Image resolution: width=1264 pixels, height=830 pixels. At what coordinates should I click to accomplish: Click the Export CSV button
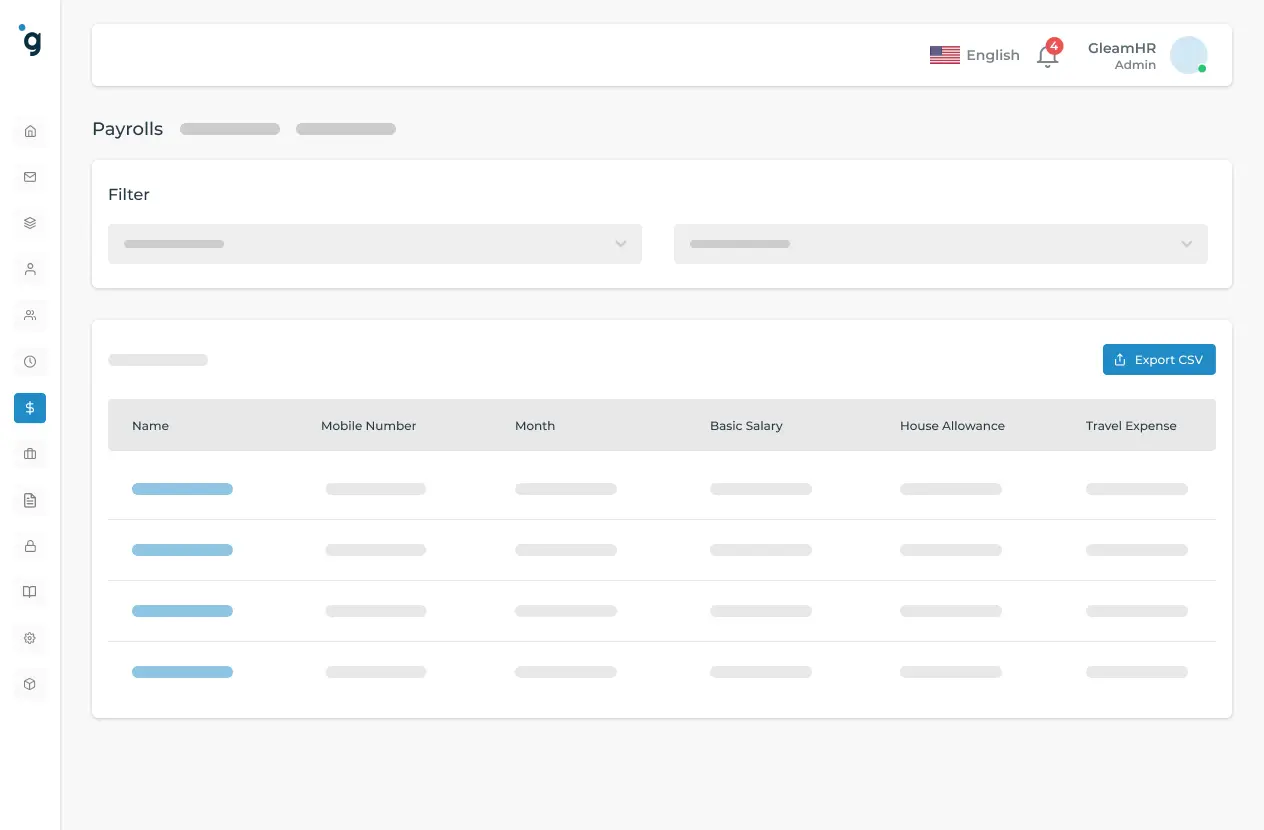(x=1159, y=360)
